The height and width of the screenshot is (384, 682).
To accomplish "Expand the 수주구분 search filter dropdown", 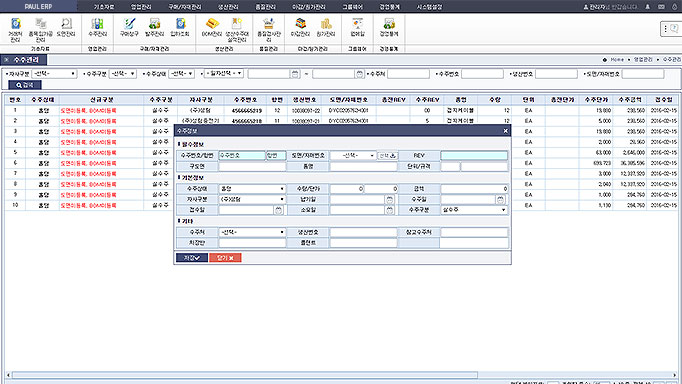I will tap(123, 74).
